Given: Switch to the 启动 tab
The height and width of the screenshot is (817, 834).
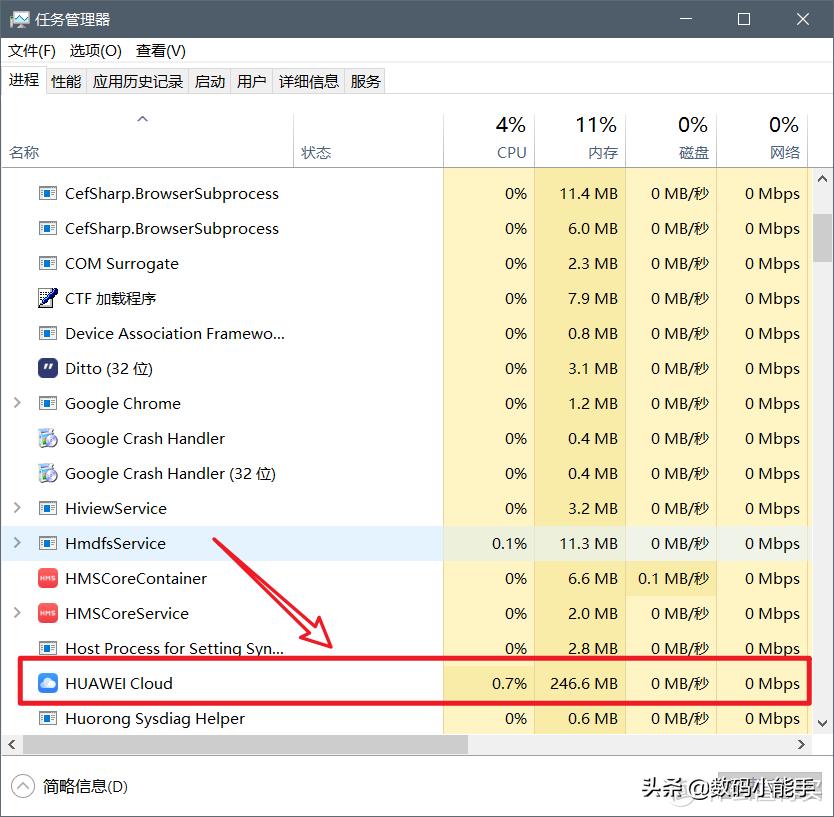Looking at the screenshot, I should coord(209,81).
